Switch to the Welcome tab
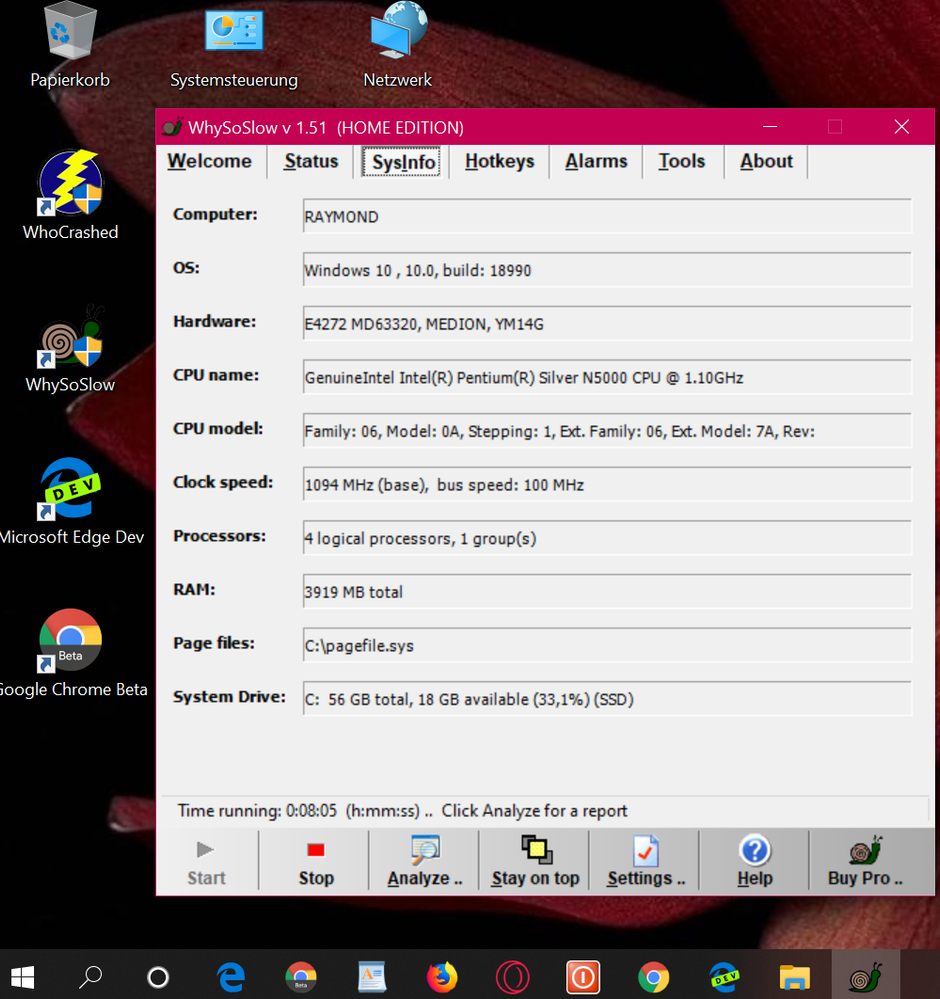Screen dimensions: 940x999 pyautogui.click(x=210, y=162)
